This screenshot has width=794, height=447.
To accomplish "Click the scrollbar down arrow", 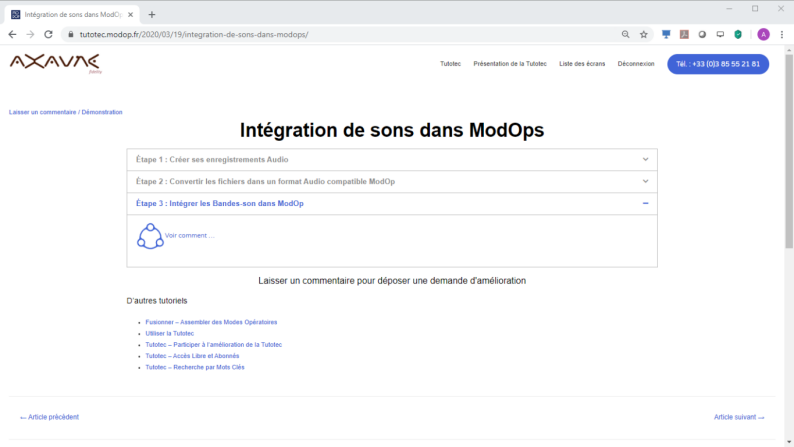I will (x=789, y=442).
